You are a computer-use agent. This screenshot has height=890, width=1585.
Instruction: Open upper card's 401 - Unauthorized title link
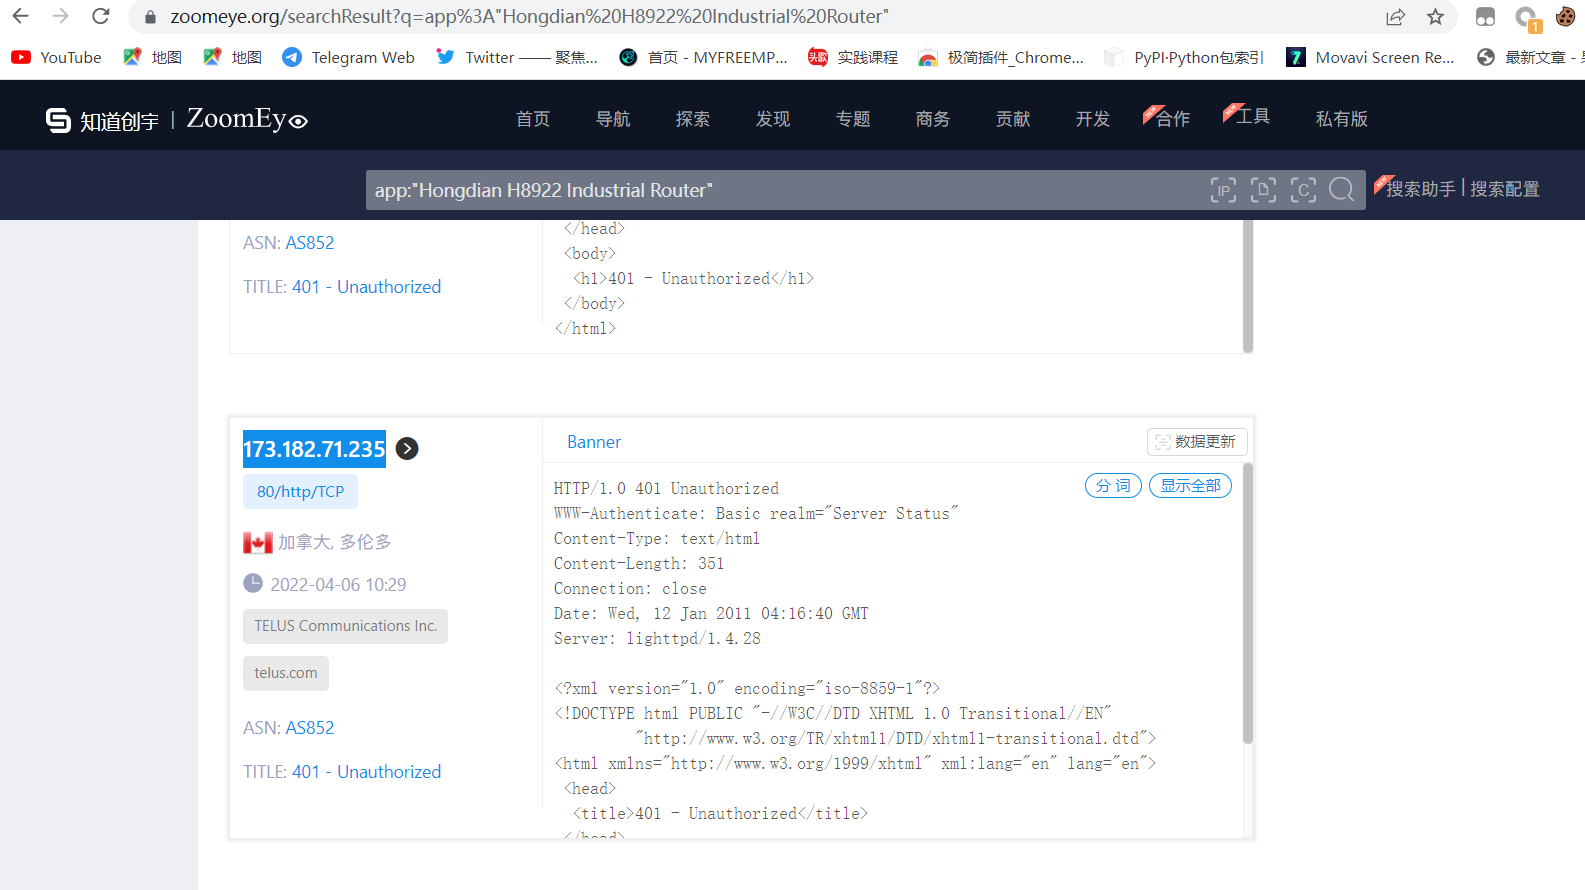point(366,287)
